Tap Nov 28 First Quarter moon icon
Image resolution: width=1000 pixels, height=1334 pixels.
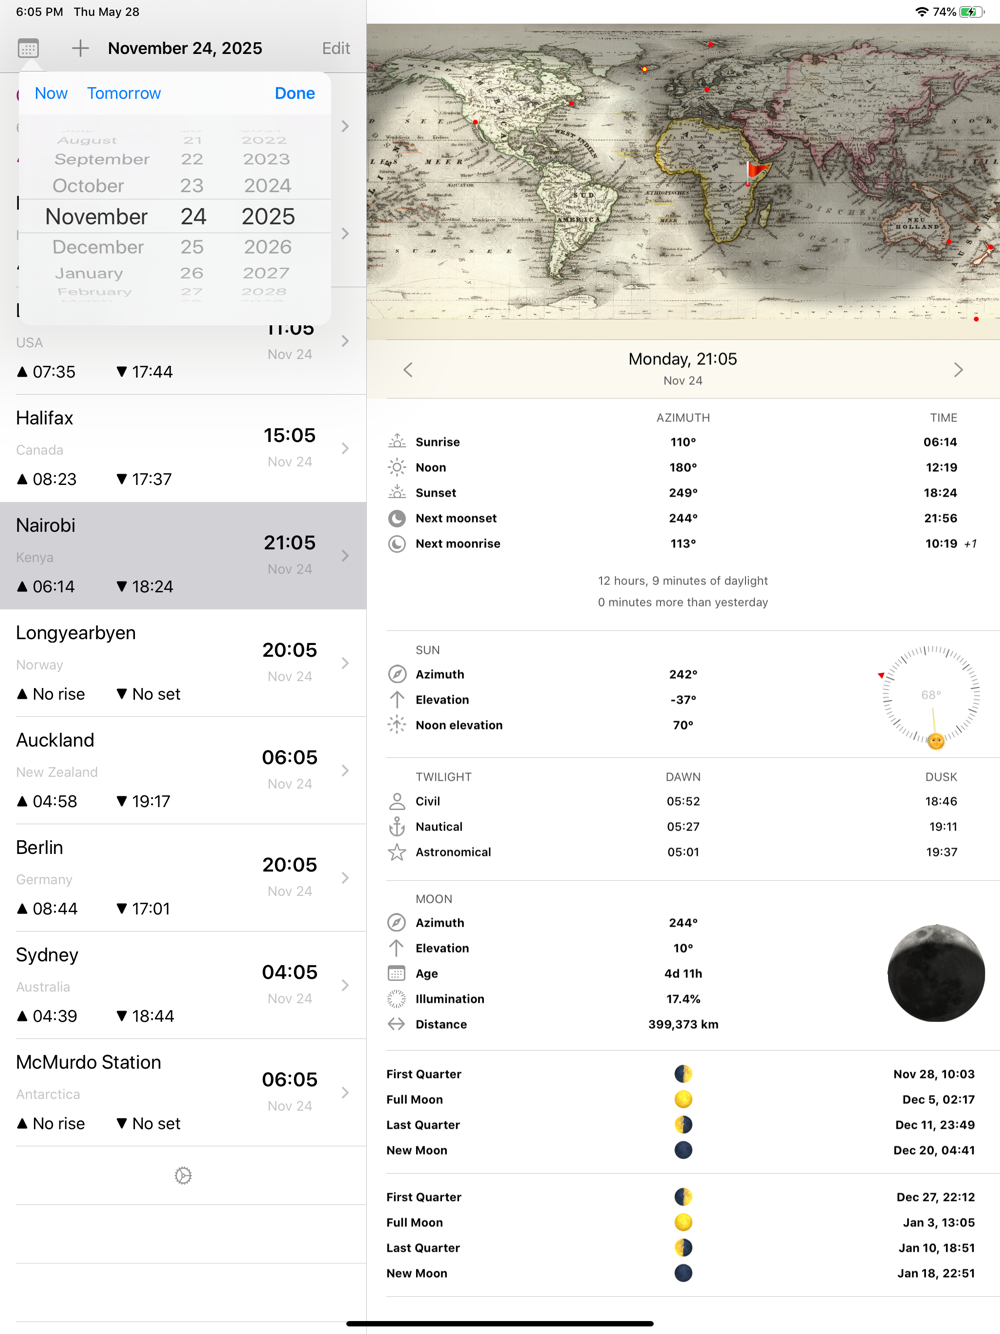(683, 1074)
